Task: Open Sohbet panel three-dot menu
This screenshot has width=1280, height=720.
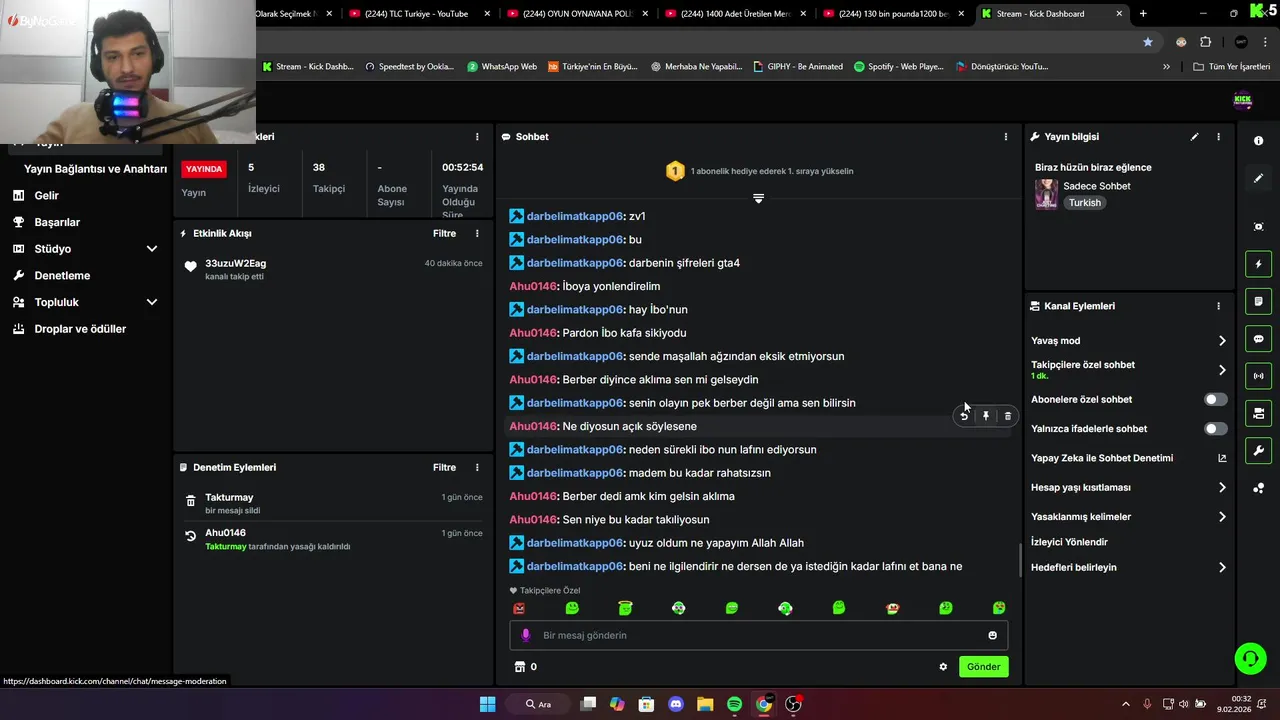Action: point(1006,137)
